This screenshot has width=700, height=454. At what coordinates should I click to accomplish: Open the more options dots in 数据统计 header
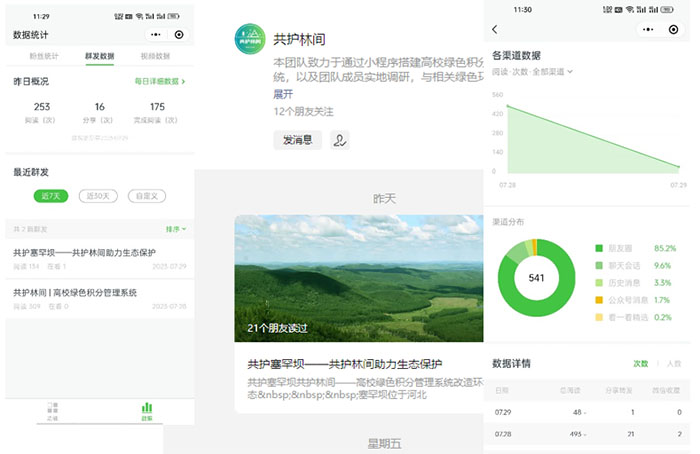(155, 35)
